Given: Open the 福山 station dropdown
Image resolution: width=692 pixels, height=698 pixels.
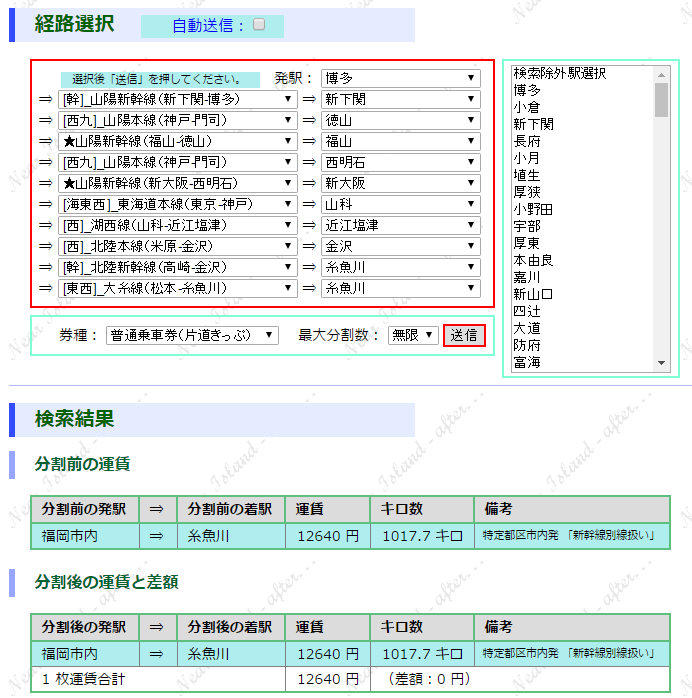Looking at the screenshot, I should pyautogui.click(x=401, y=141).
